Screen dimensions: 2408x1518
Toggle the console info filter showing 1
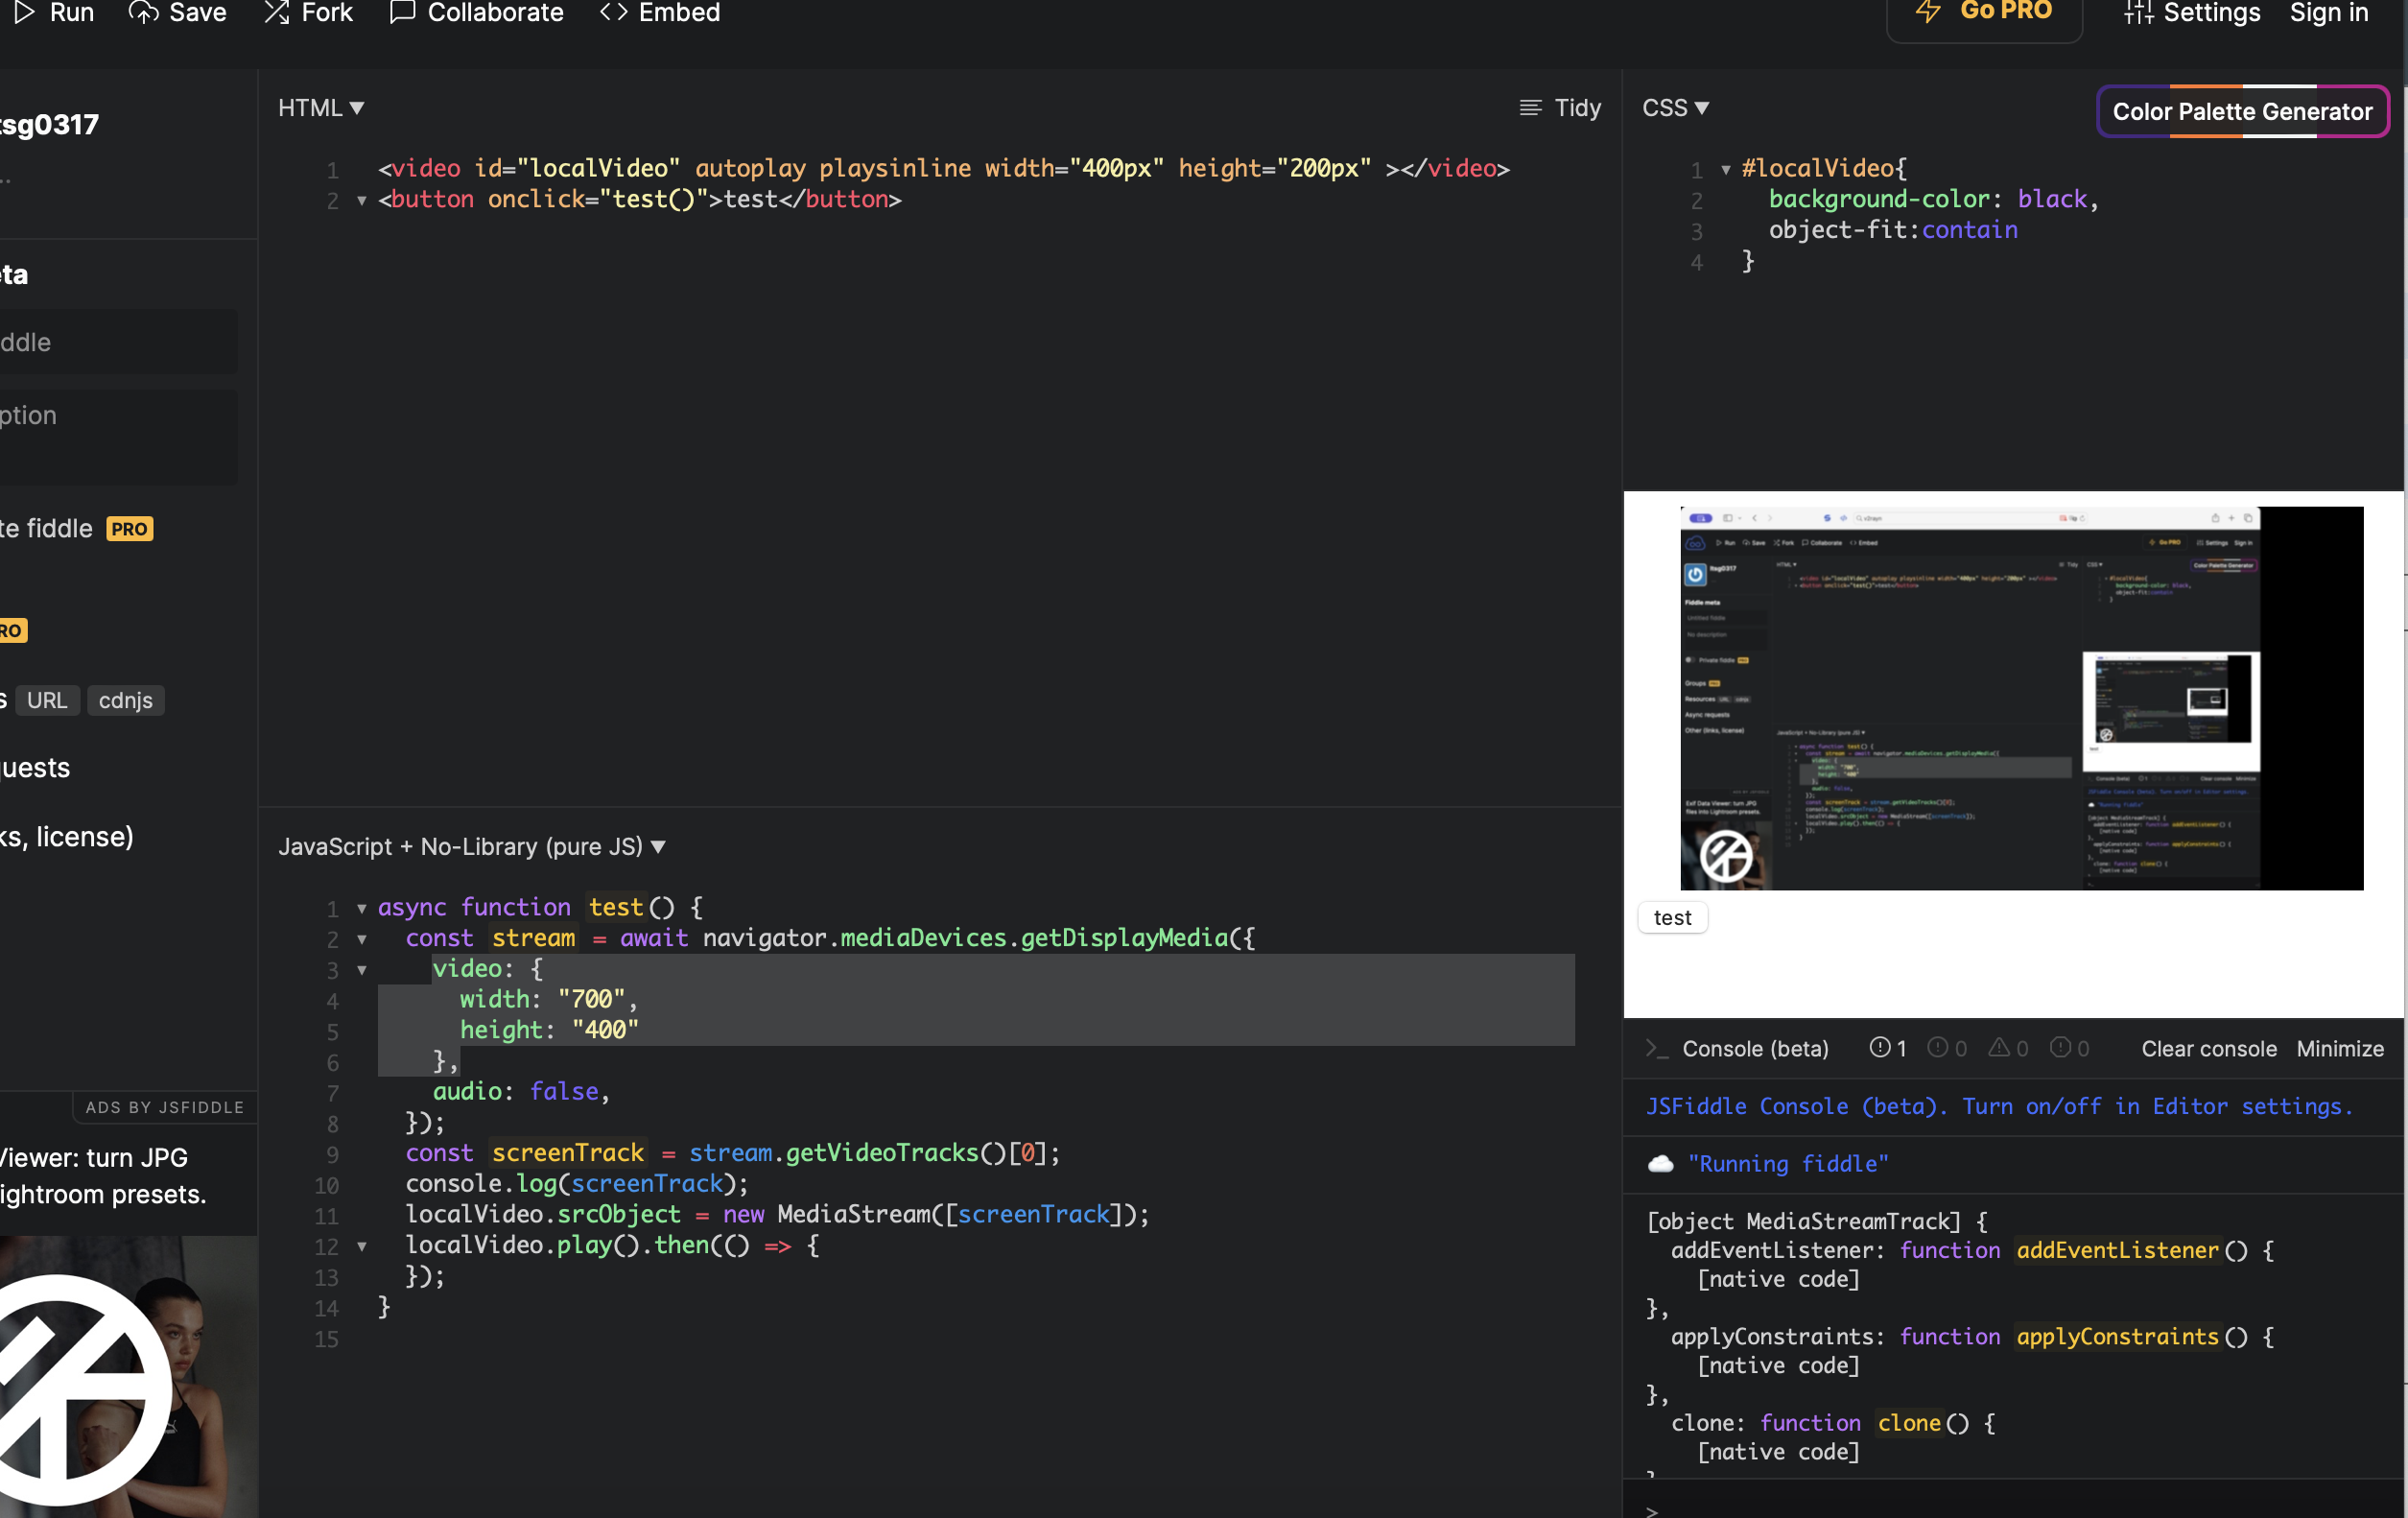[1887, 1048]
